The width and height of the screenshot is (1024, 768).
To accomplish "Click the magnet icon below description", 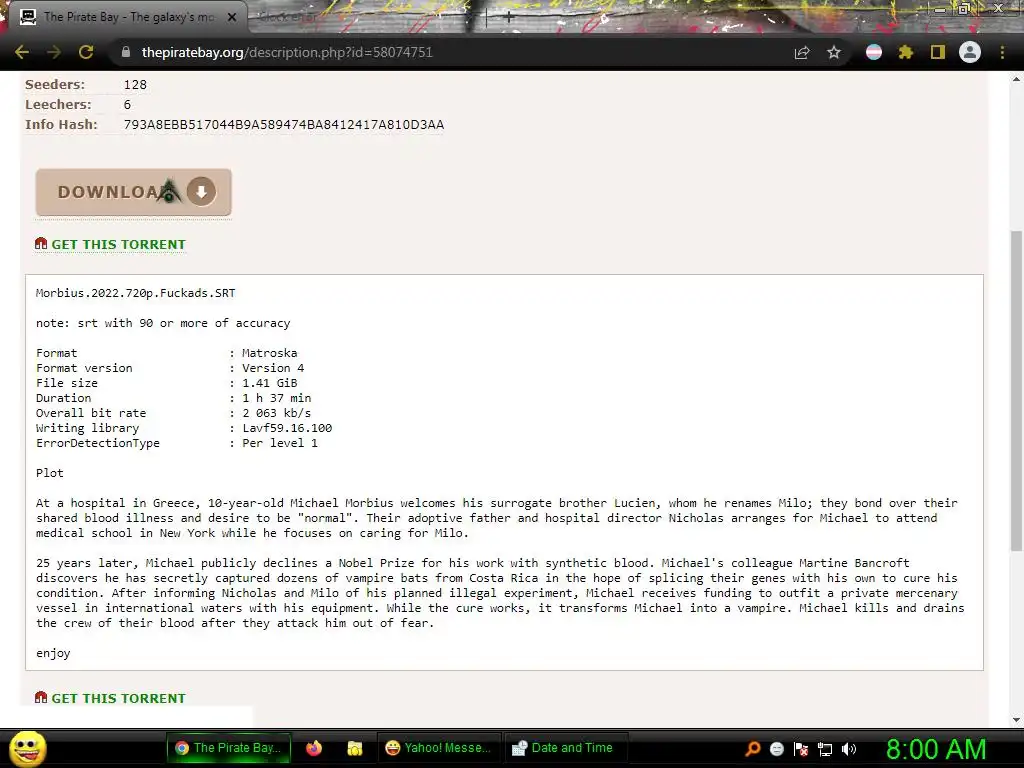I will tap(41, 697).
